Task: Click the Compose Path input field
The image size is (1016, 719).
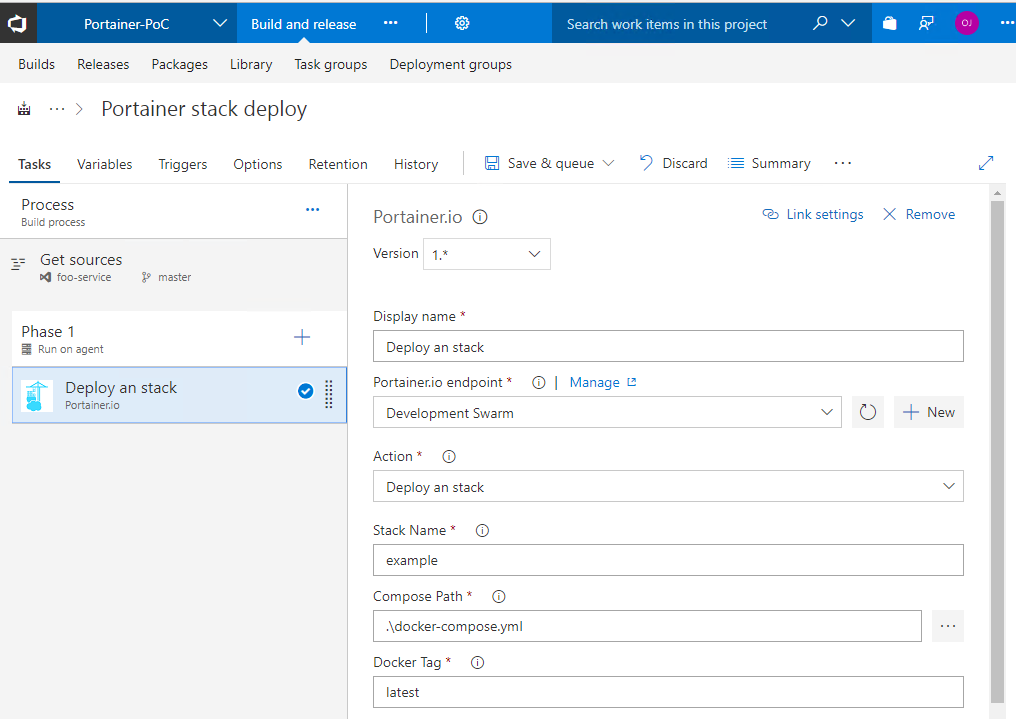Action: point(647,626)
